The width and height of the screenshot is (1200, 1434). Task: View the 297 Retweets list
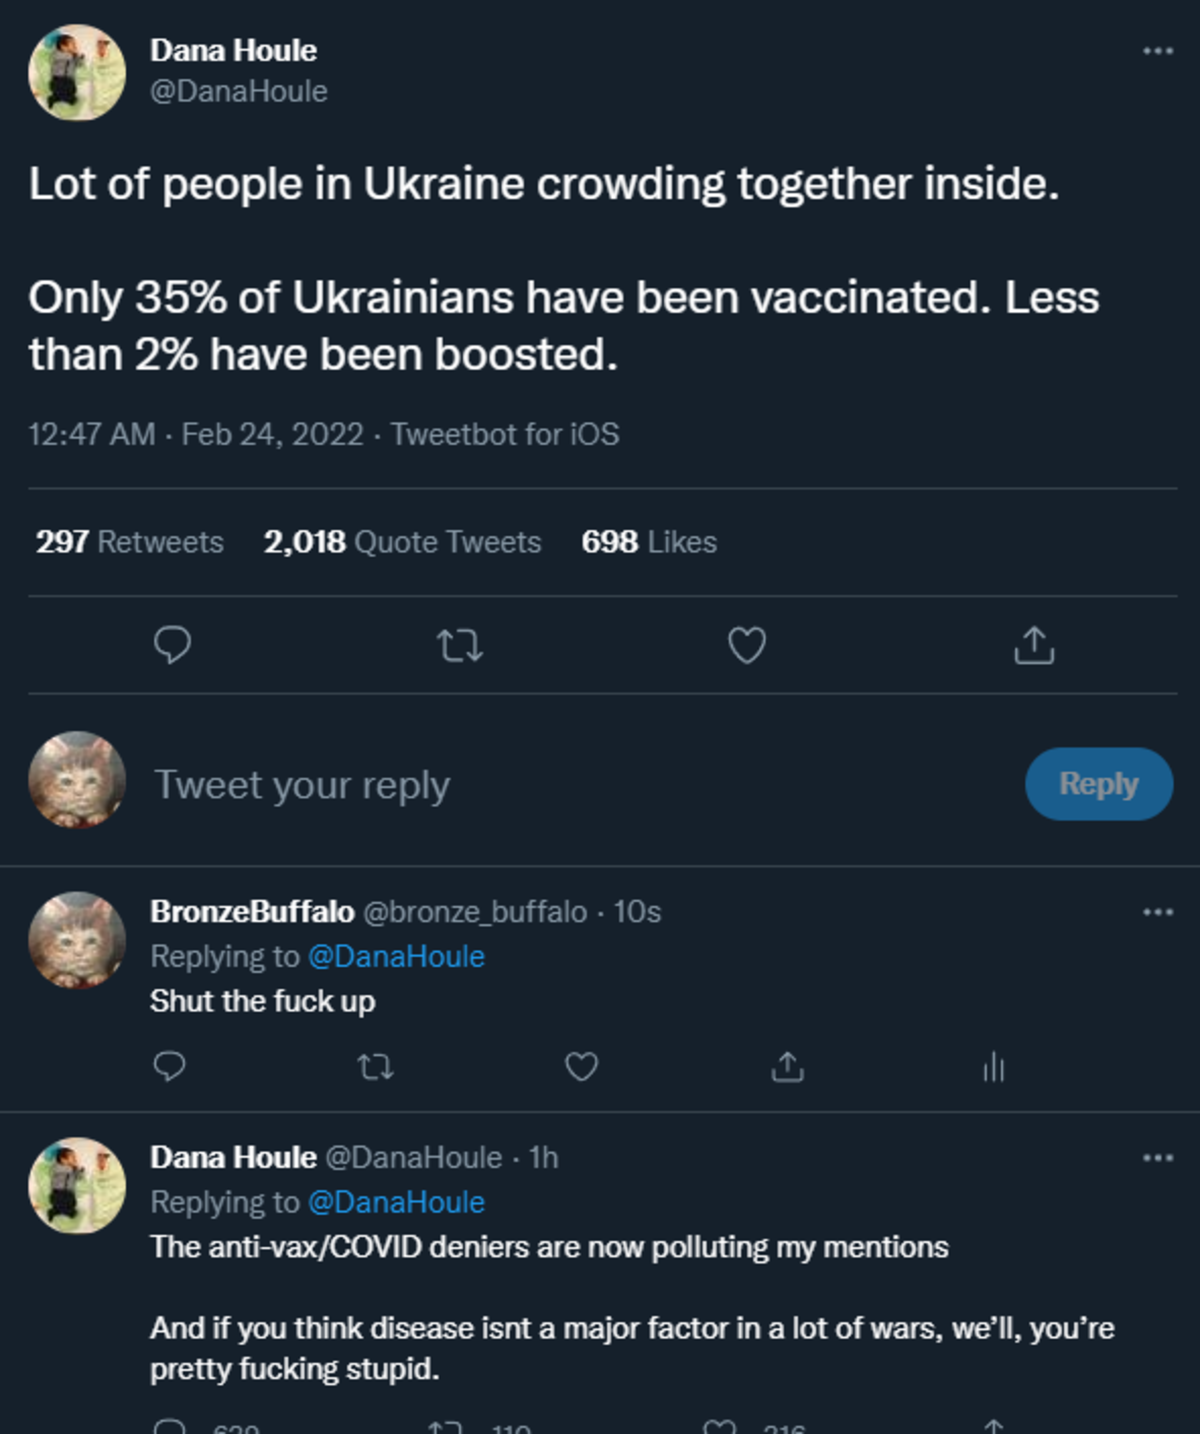coord(130,542)
